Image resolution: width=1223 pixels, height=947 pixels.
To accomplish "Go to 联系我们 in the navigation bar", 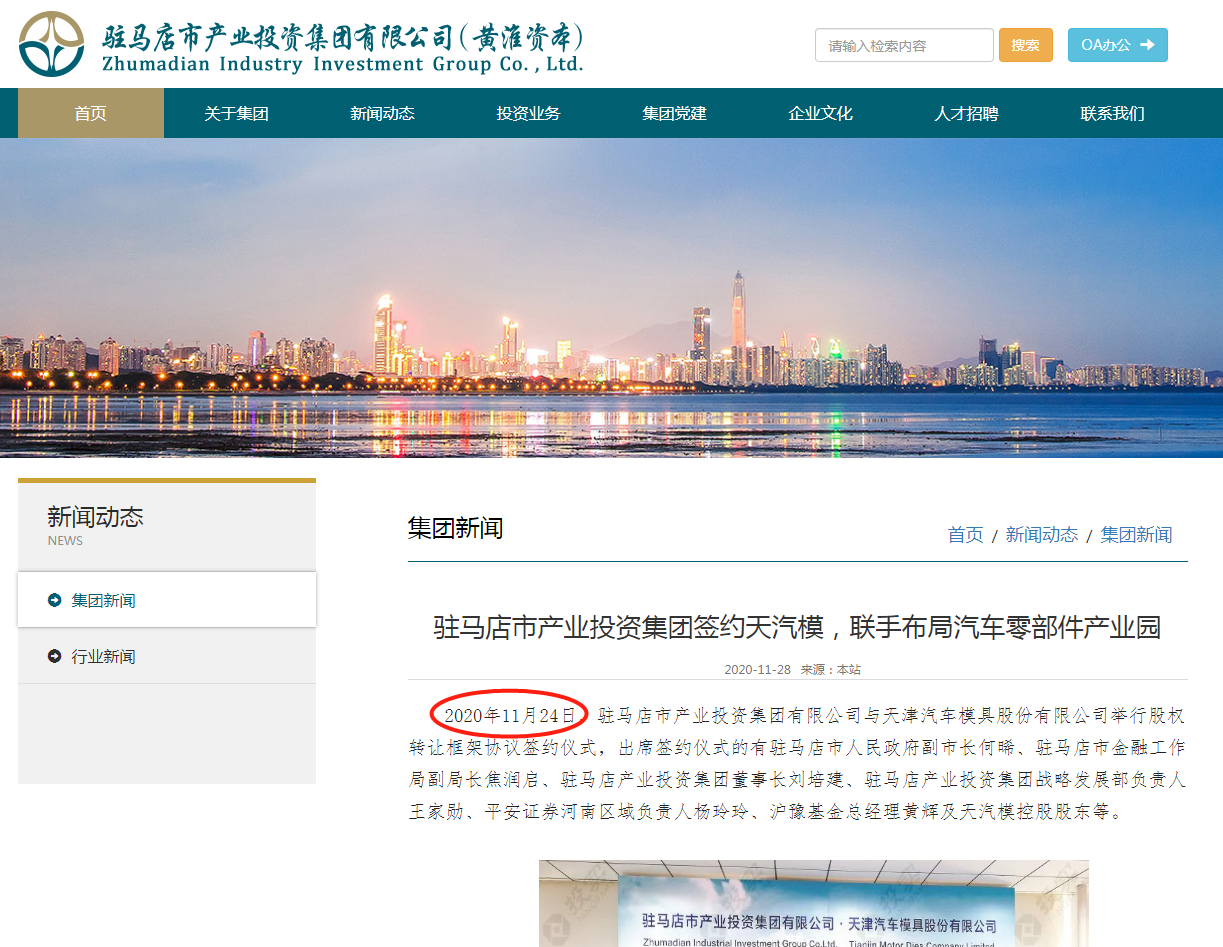I will tap(1112, 113).
